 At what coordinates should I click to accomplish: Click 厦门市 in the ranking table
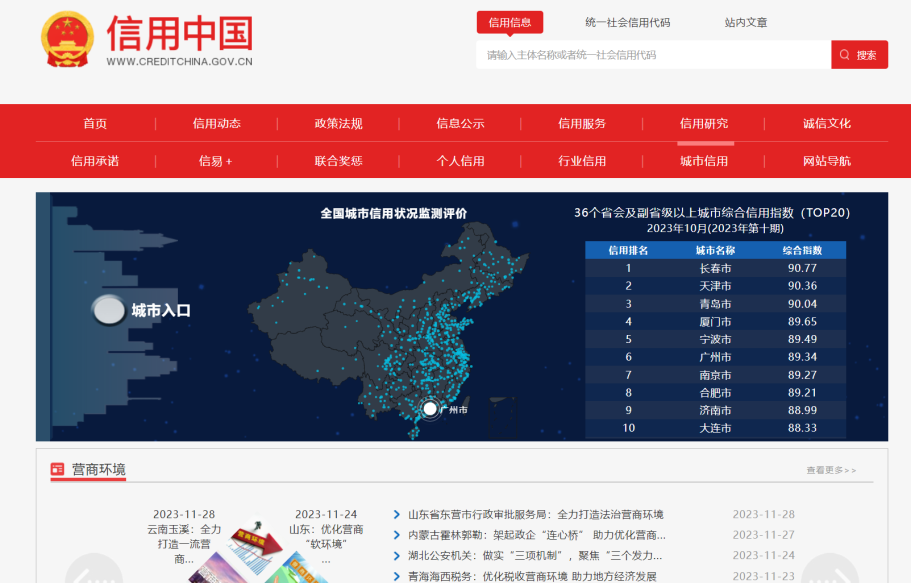[x=715, y=321]
